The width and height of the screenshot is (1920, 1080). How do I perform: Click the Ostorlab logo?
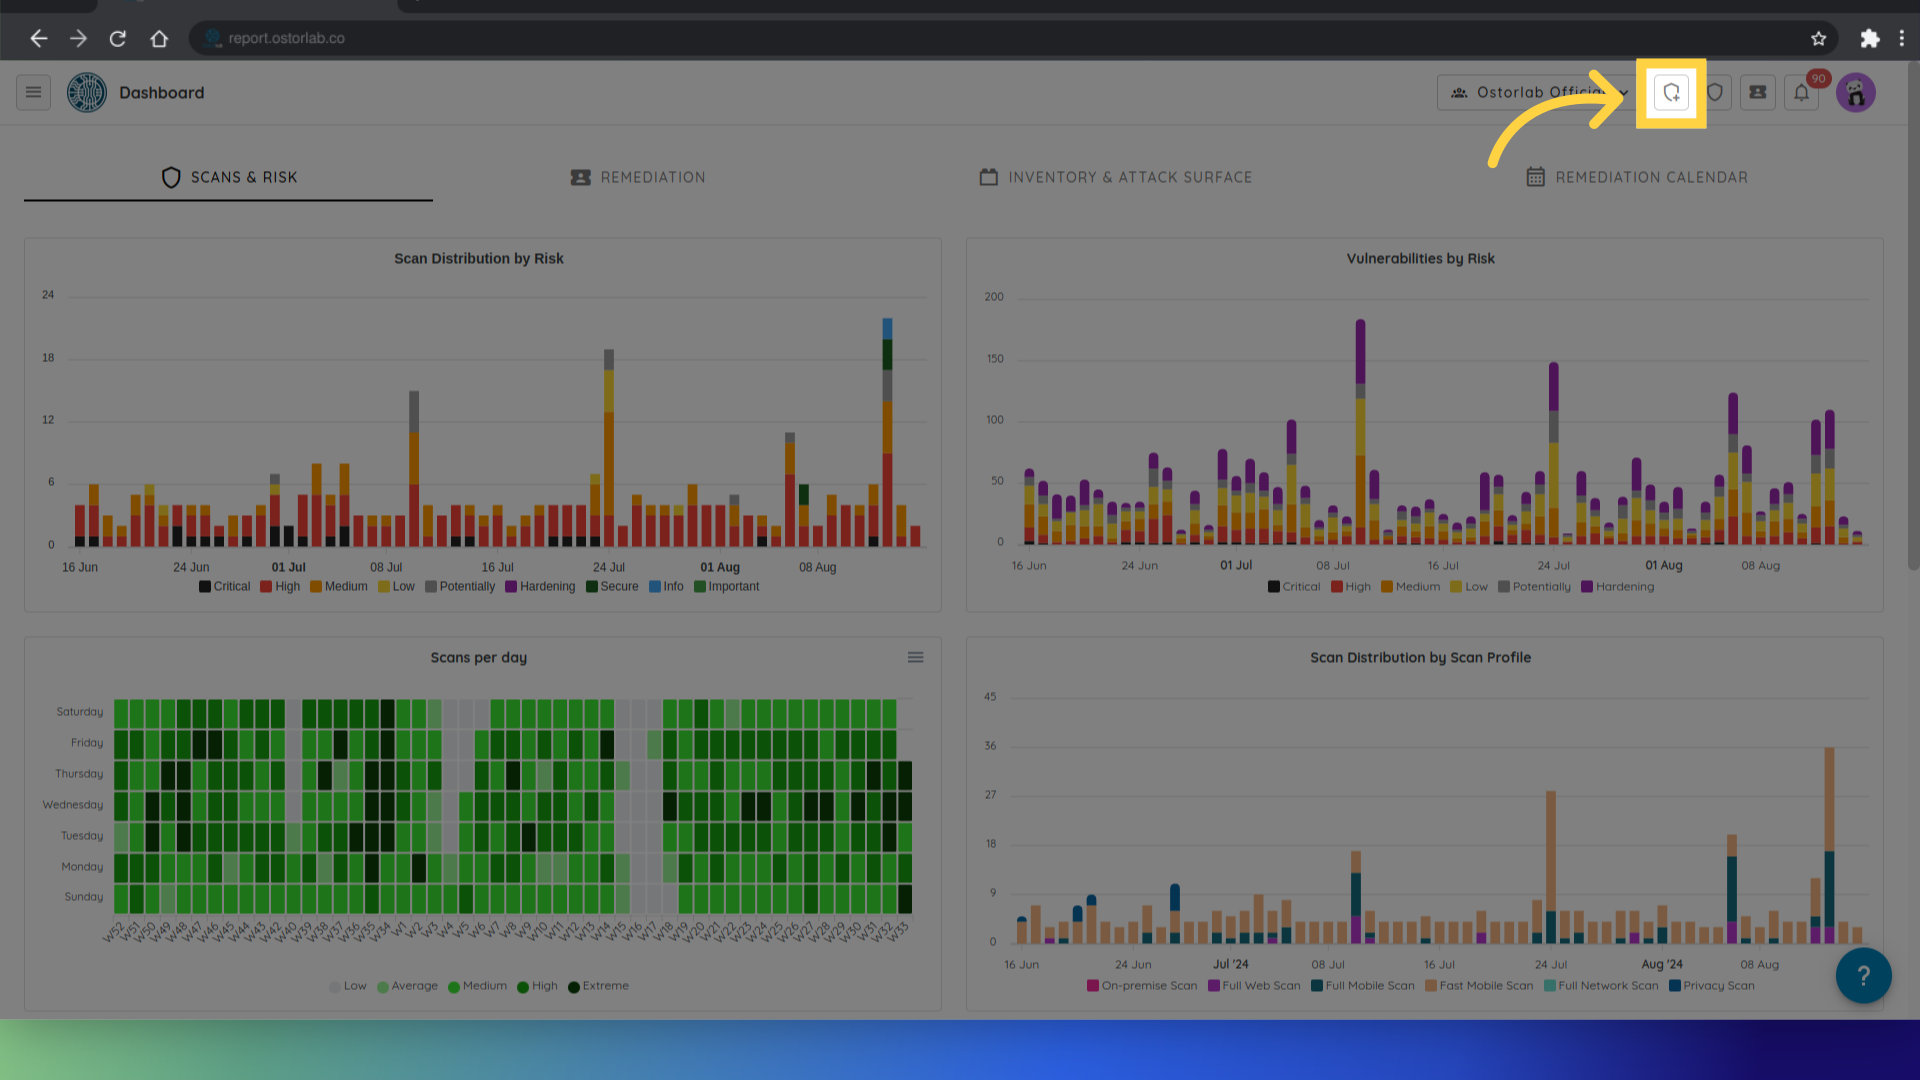tap(87, 93)
